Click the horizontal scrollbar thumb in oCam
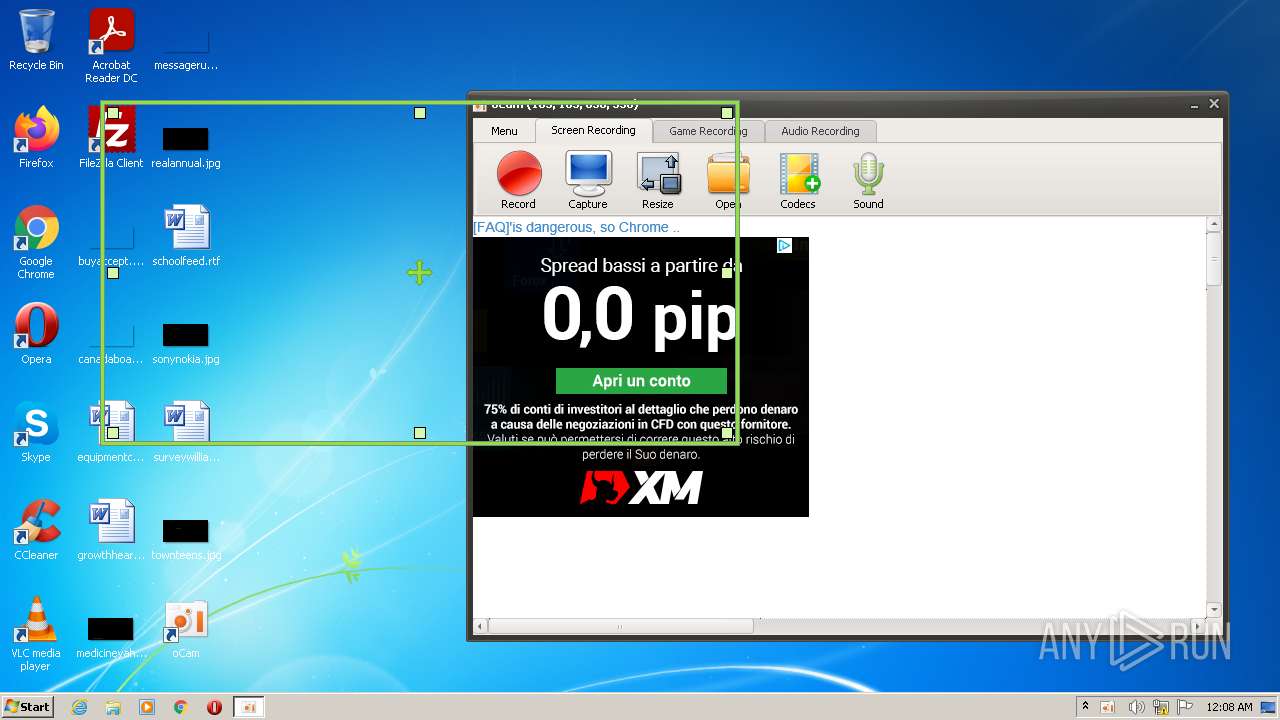 click(x=620, y=627)
